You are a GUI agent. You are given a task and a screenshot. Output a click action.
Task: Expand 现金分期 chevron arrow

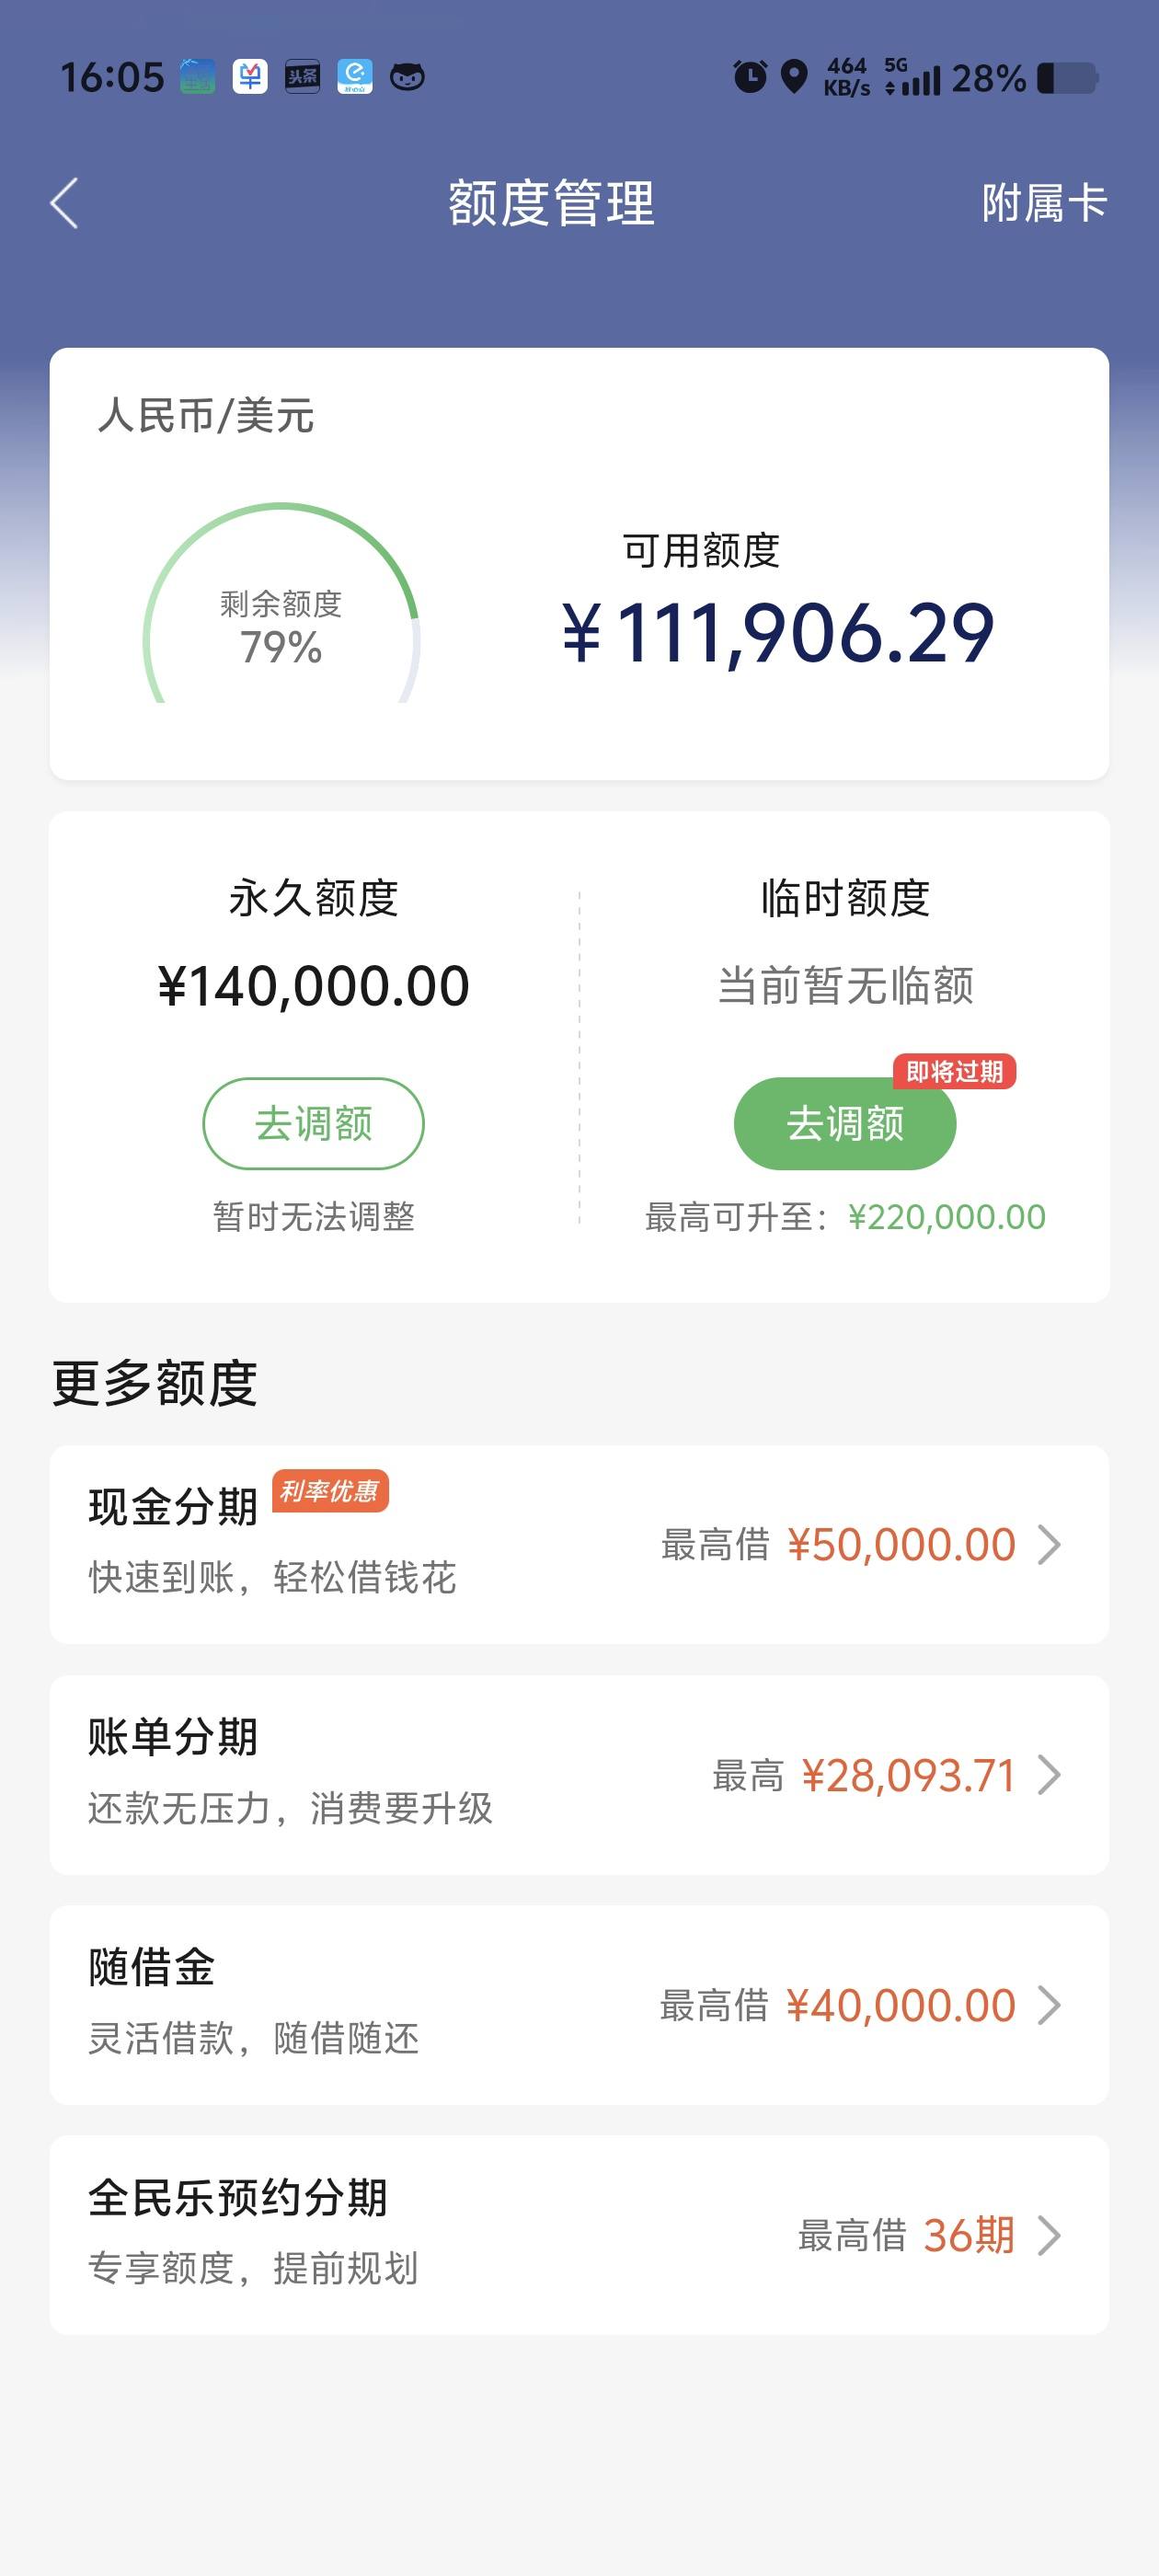pyautogui.click(x=1049, y=1544)
